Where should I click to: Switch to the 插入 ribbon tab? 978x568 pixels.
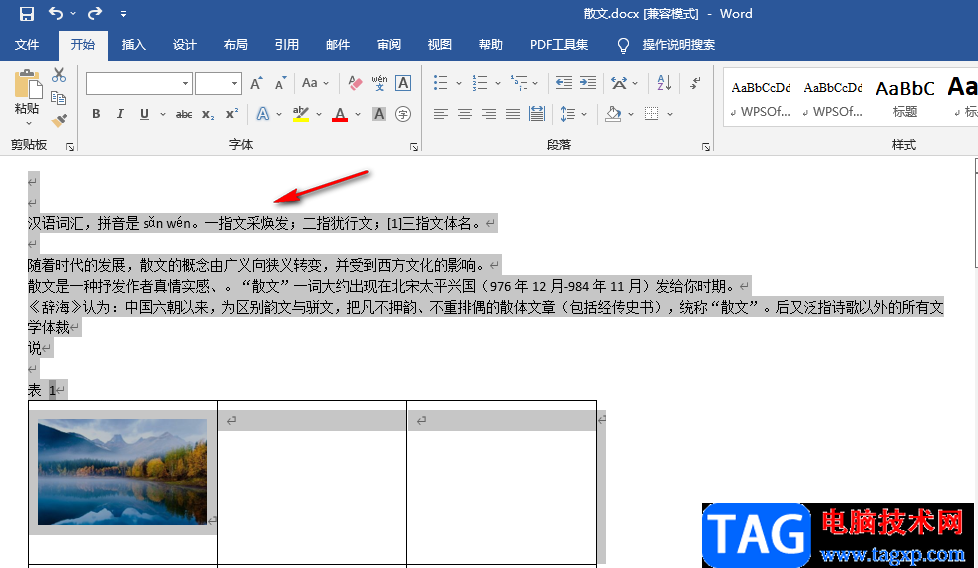[133, 45]
